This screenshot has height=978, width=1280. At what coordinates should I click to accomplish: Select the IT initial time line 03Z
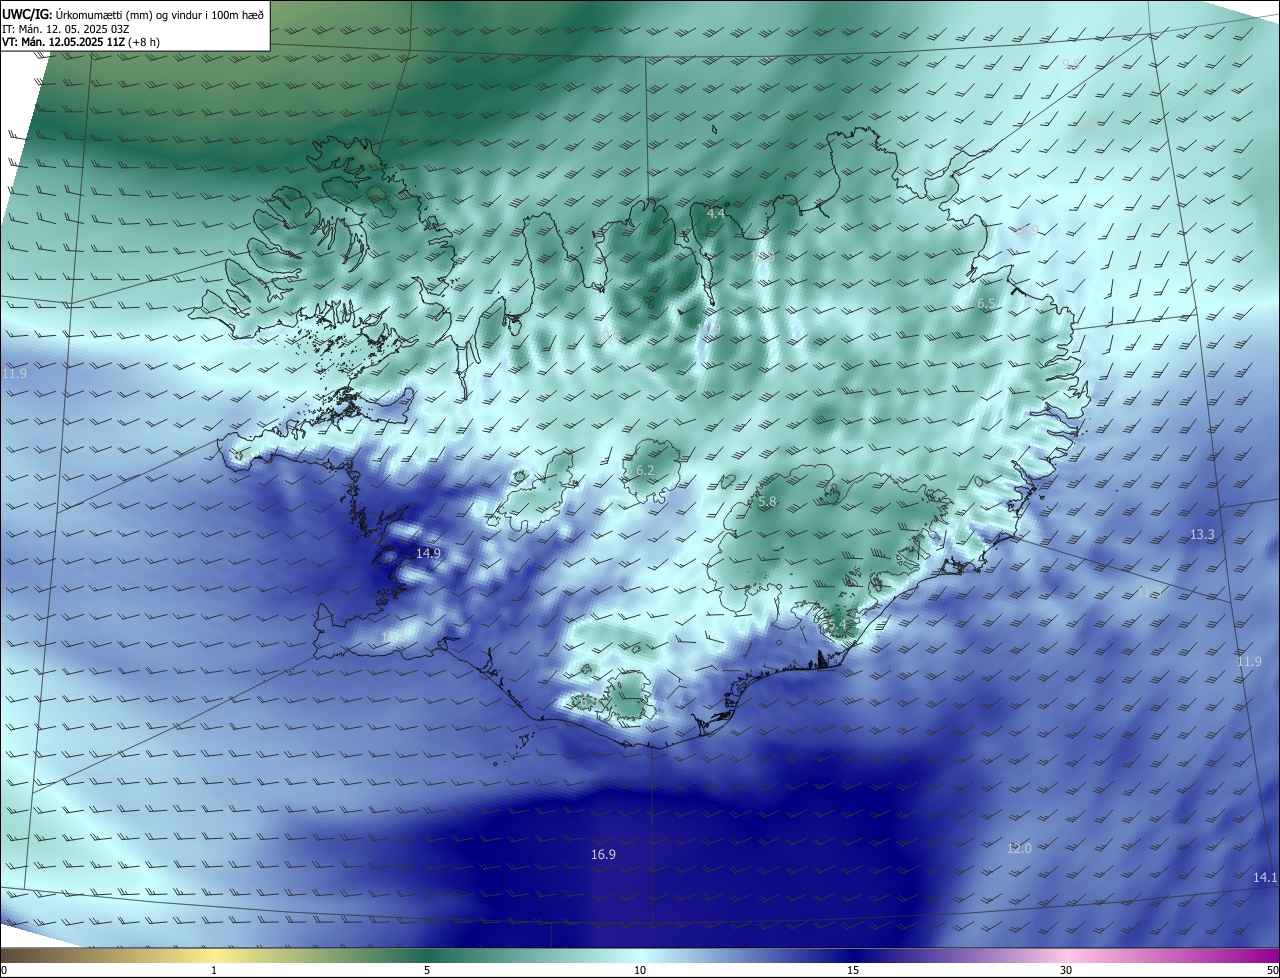[66, 29]
